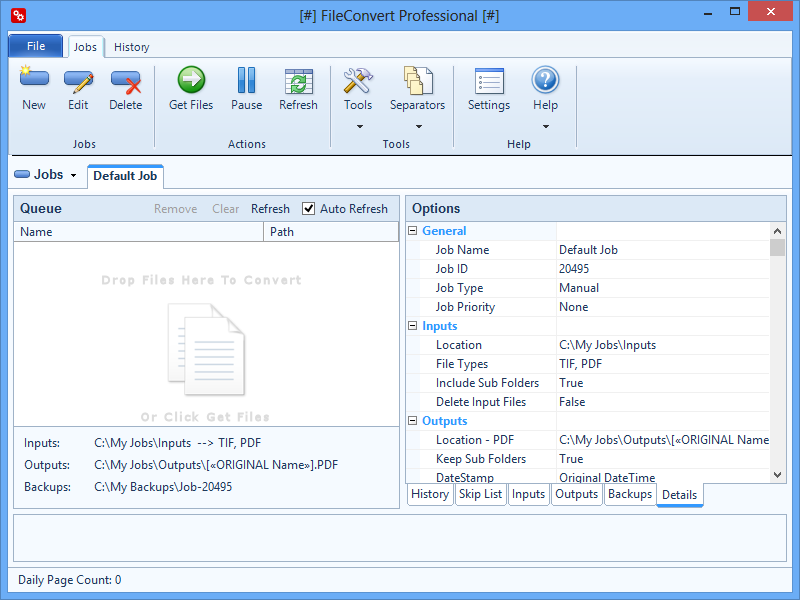Click Clear in the Queue header

point(226,209)
